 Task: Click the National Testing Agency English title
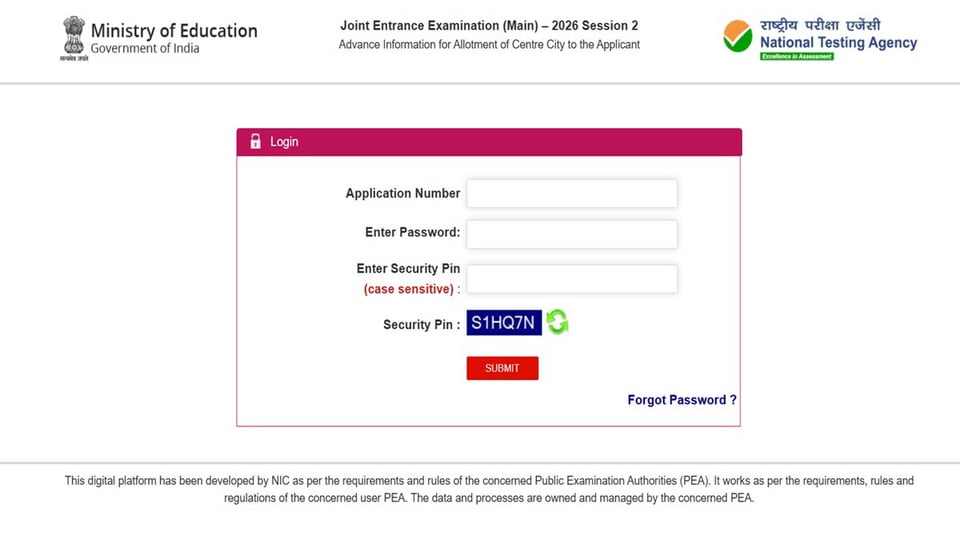(838, 42)
